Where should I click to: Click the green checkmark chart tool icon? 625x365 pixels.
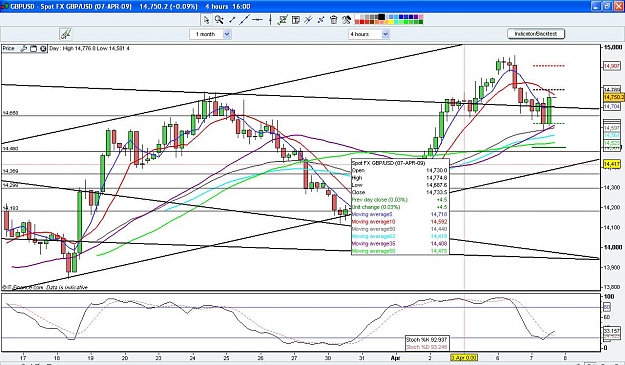tap(283, 20)
